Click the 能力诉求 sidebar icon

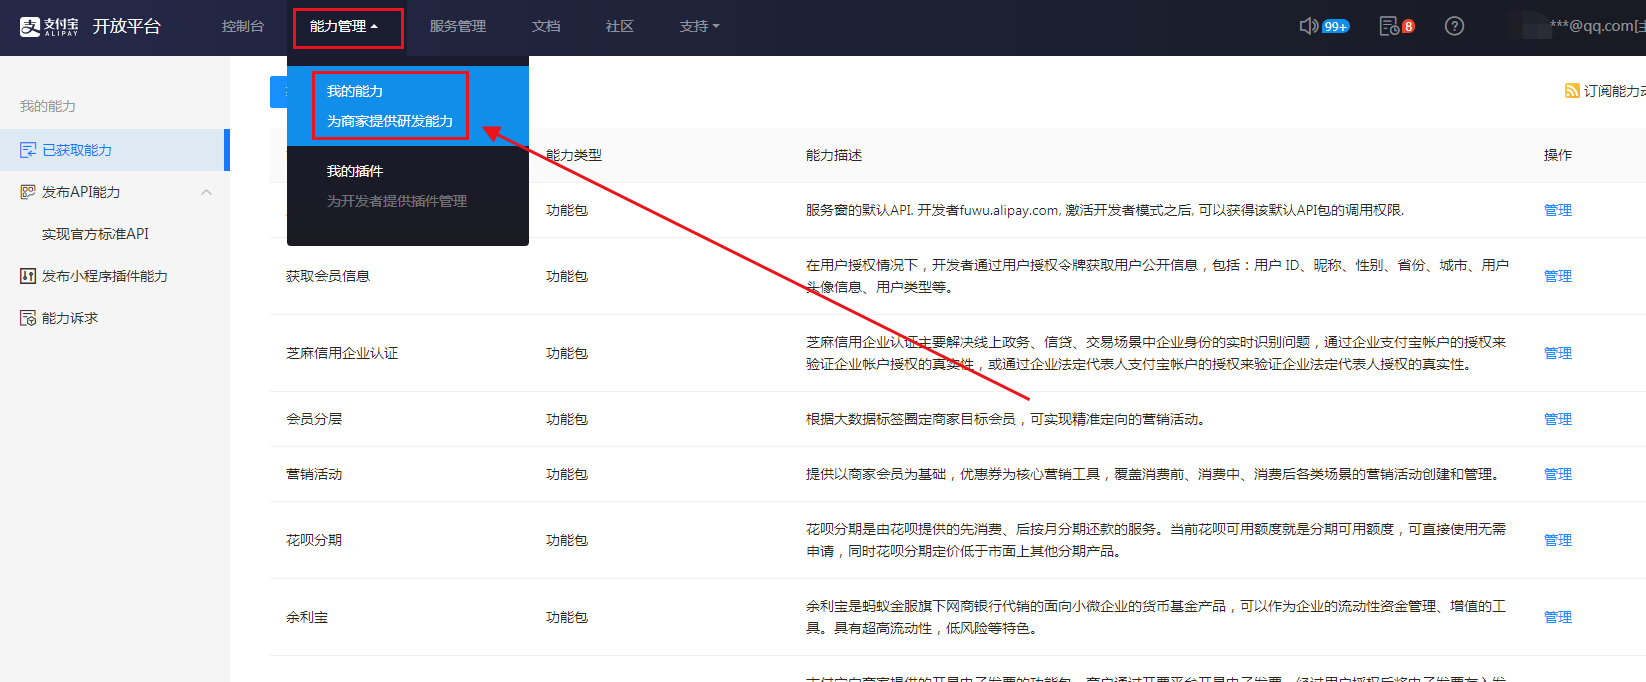tap(28, 318)
